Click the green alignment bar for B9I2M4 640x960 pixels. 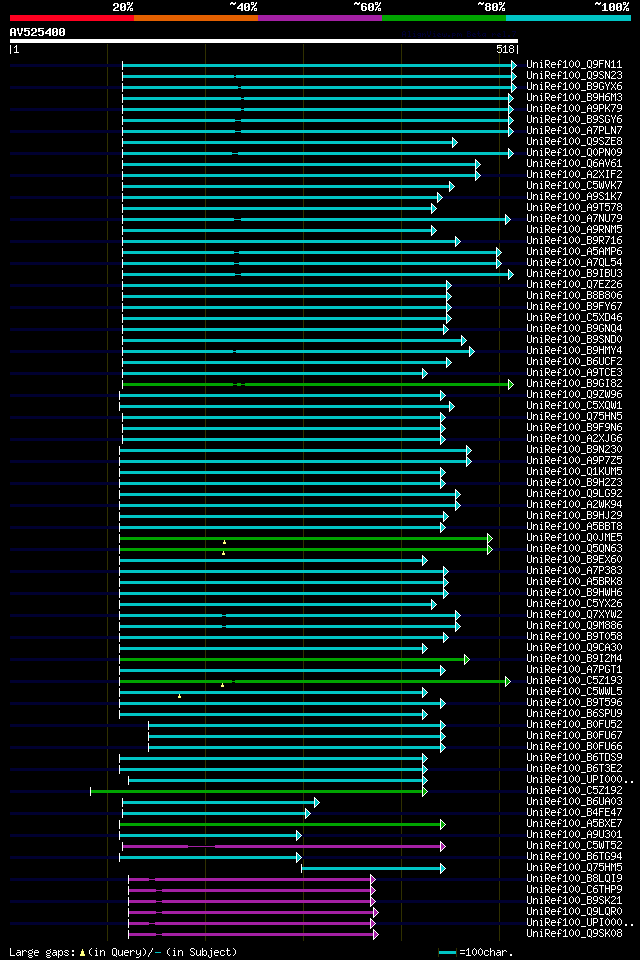294,660
